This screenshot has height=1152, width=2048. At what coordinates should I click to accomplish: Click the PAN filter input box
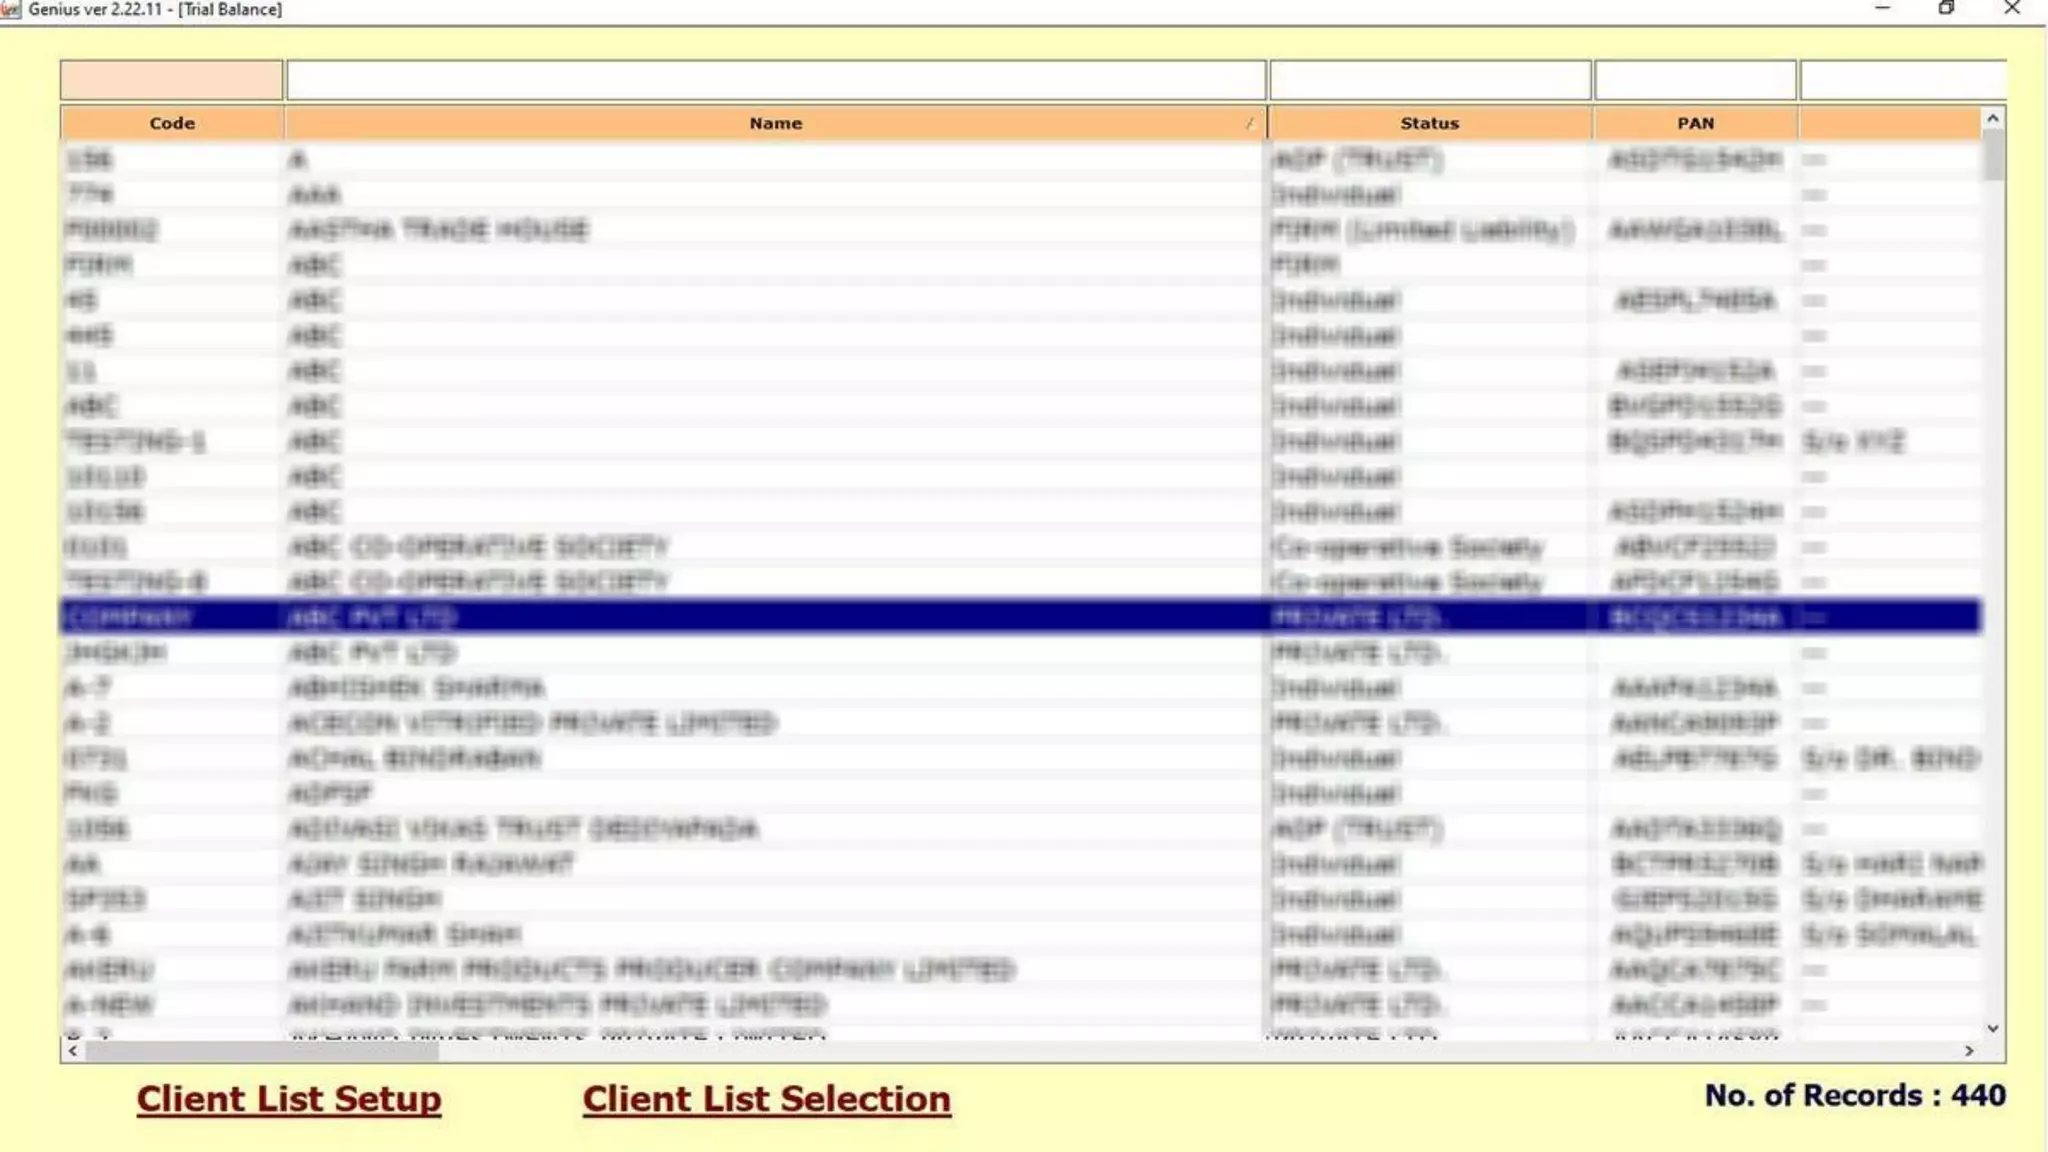(x=1695, y=80)
